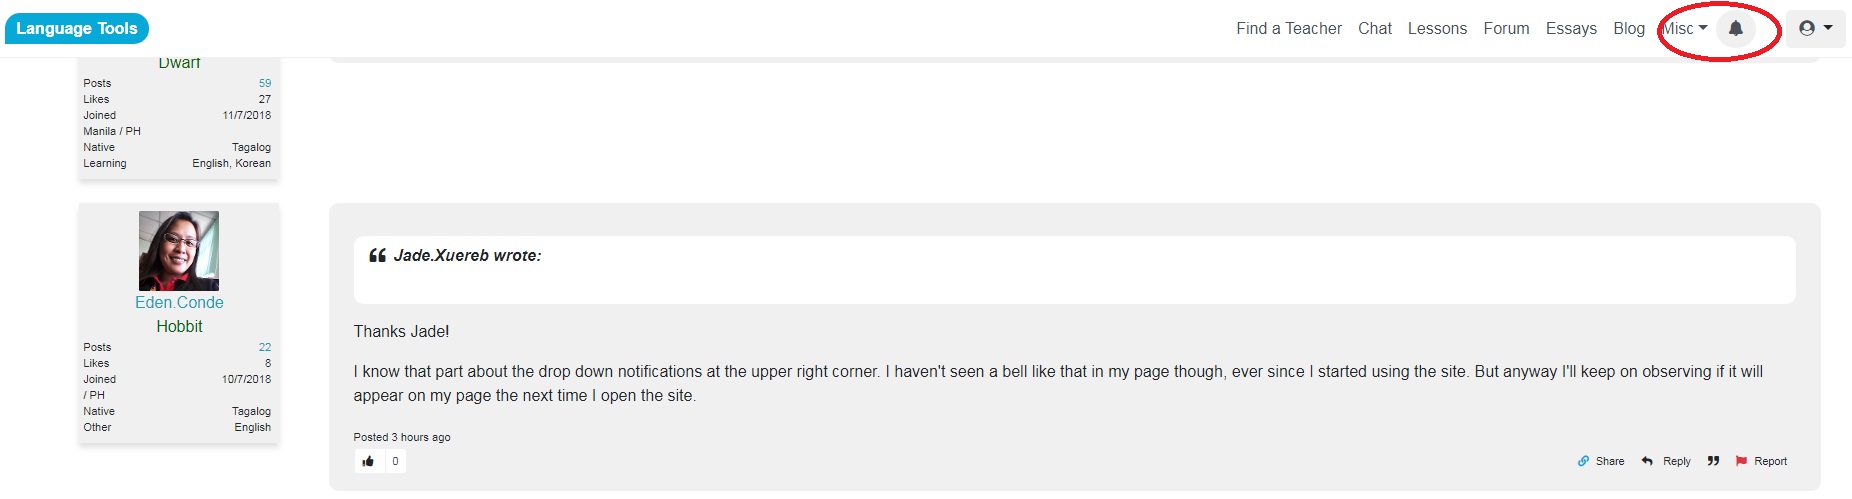View the Dwarf user's 59 posts
Viewport: 1852px width, 499px height.
[x=265, y=83]
